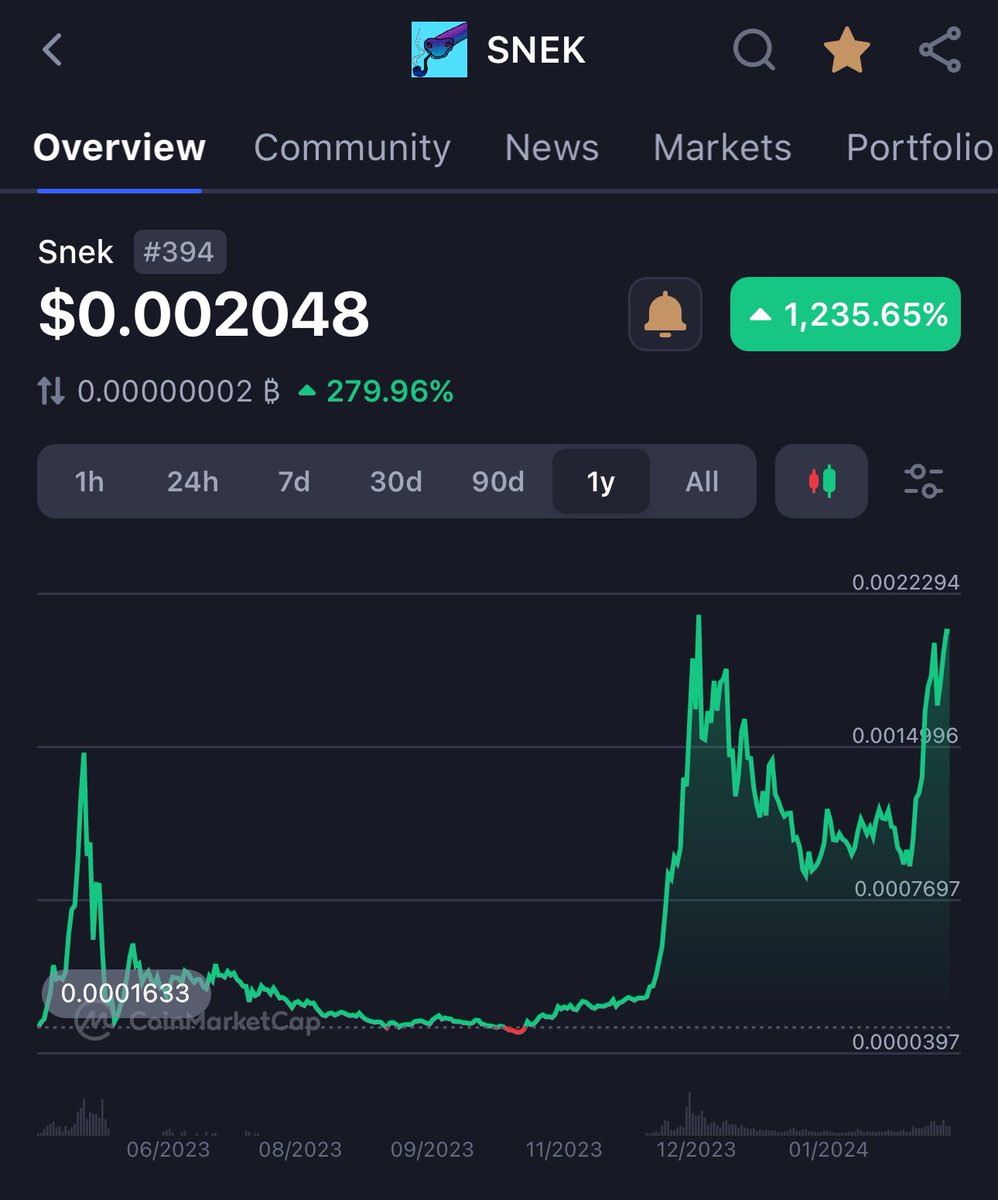Swap currency with the arrows icon
This screenshot has height=1200, width=998.
[51, 391]
